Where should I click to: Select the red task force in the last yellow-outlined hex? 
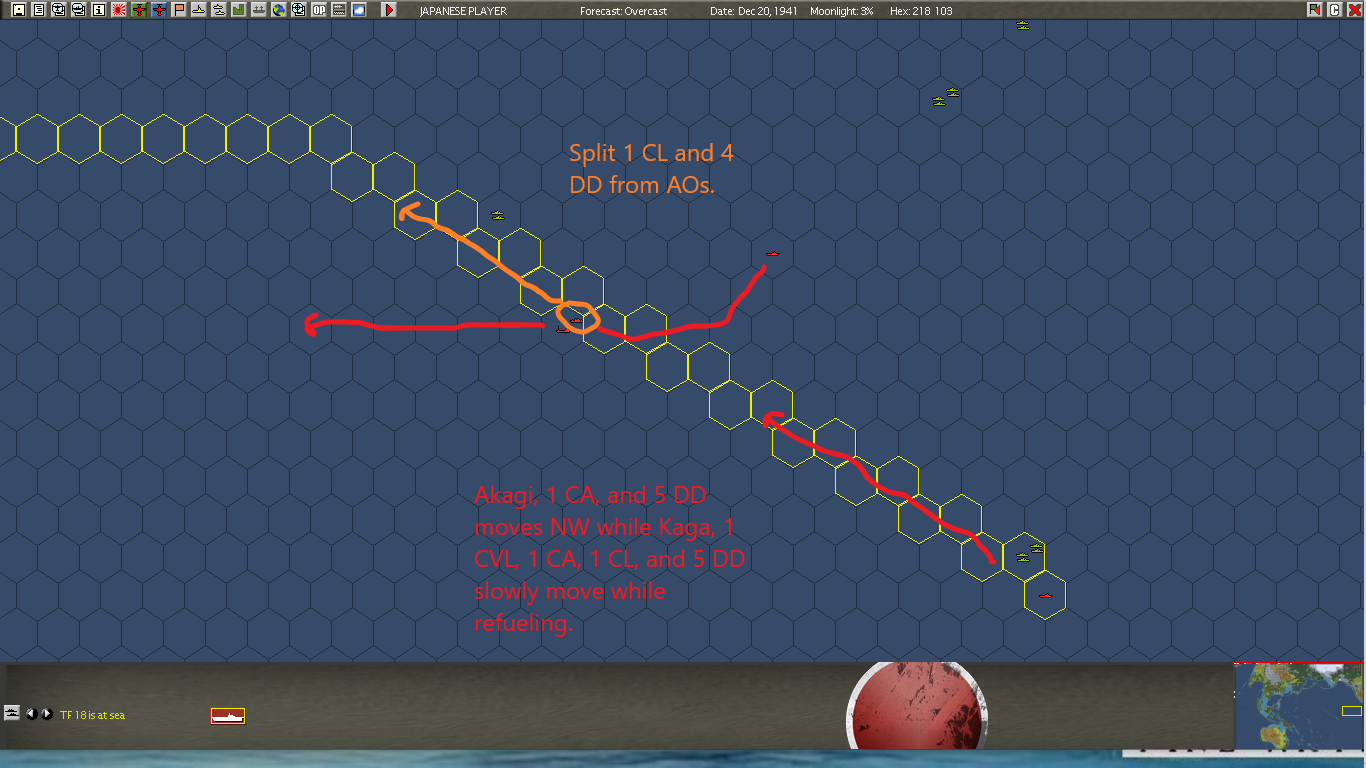click(1045, 596)
